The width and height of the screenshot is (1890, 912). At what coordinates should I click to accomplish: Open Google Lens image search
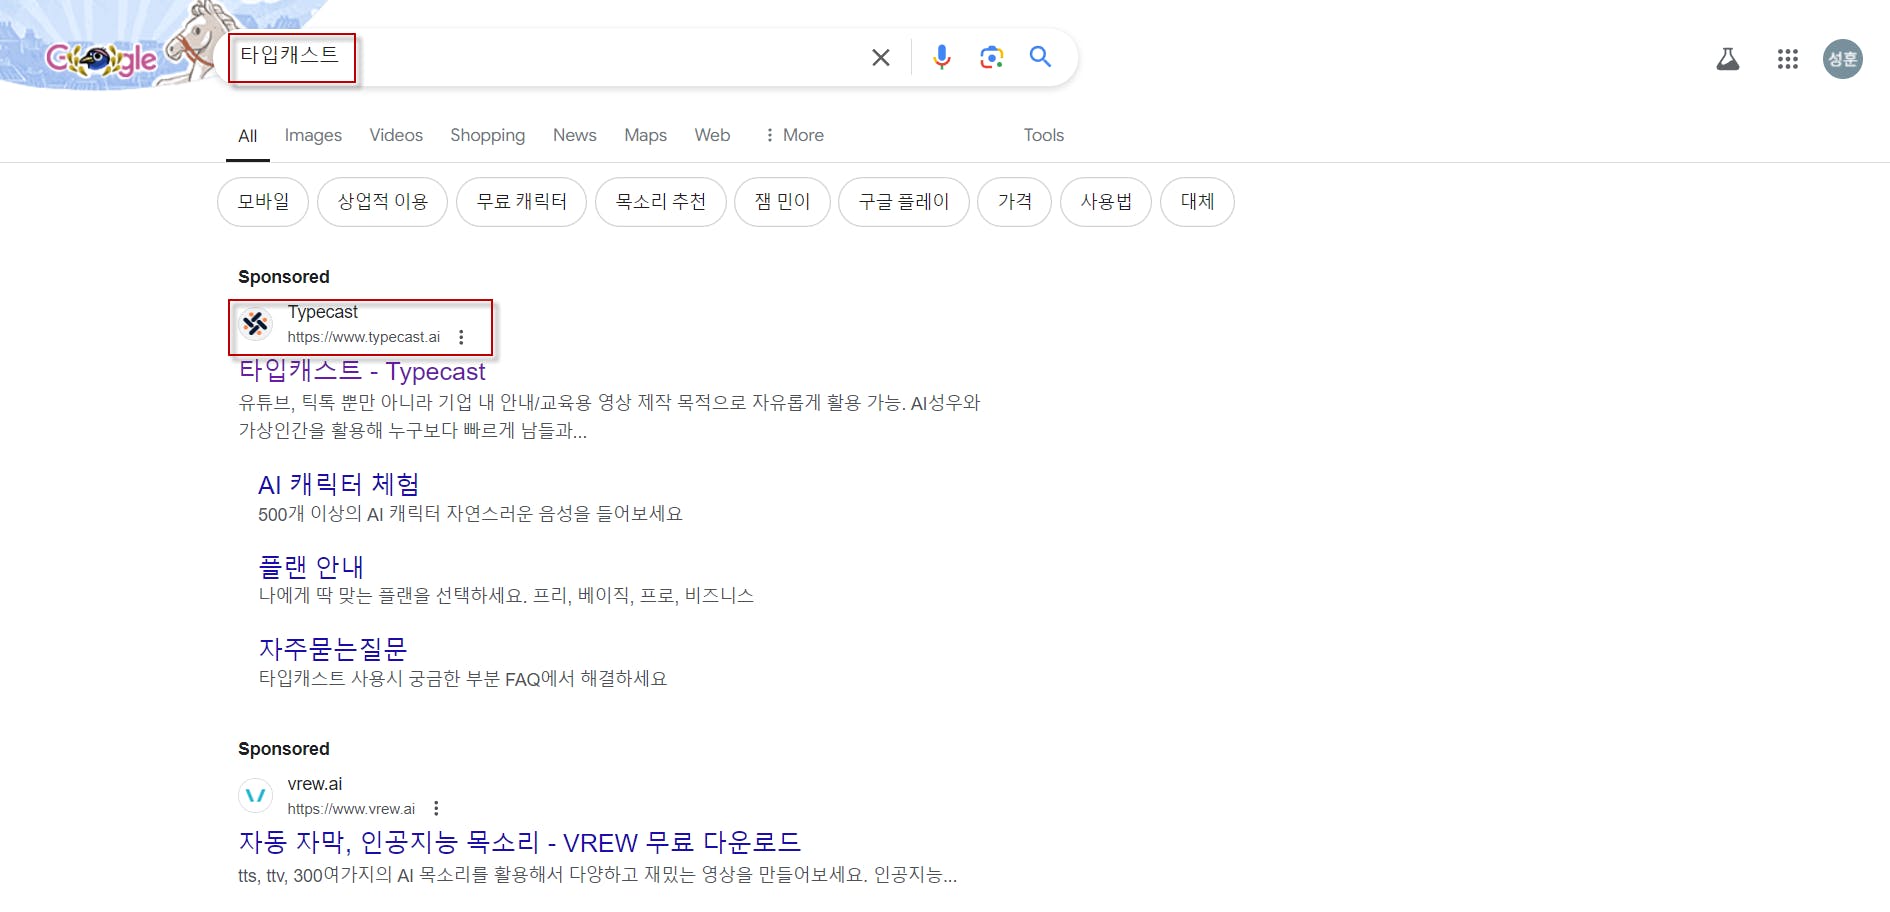(x=991, y=57)
